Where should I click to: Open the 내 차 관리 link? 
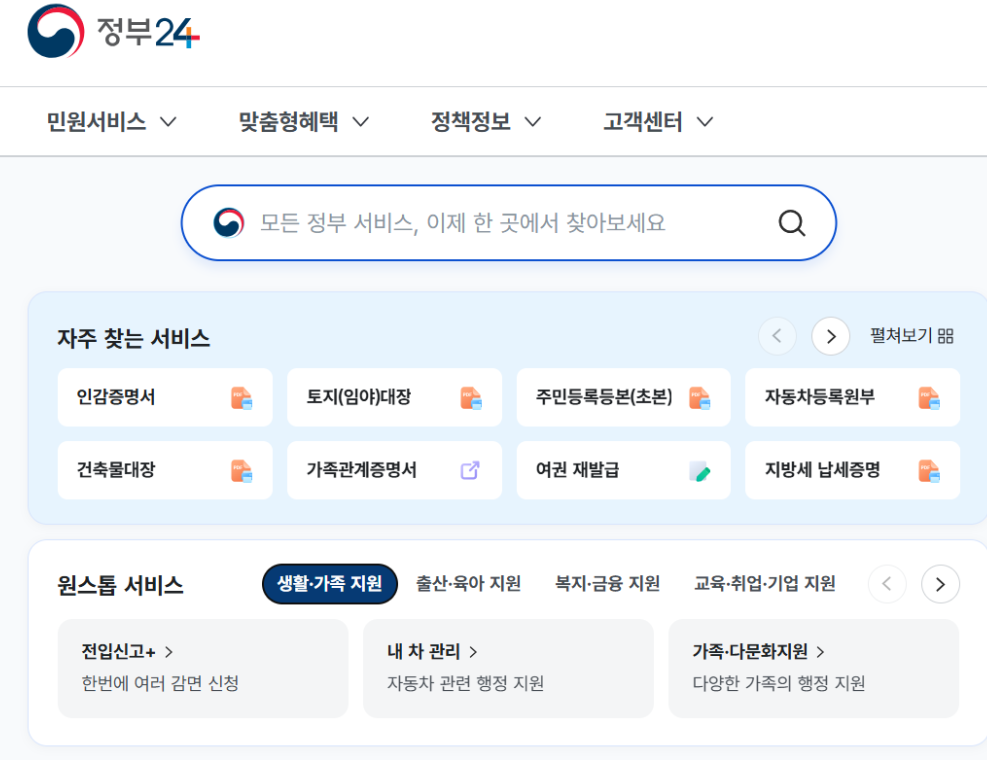[432, 652]
